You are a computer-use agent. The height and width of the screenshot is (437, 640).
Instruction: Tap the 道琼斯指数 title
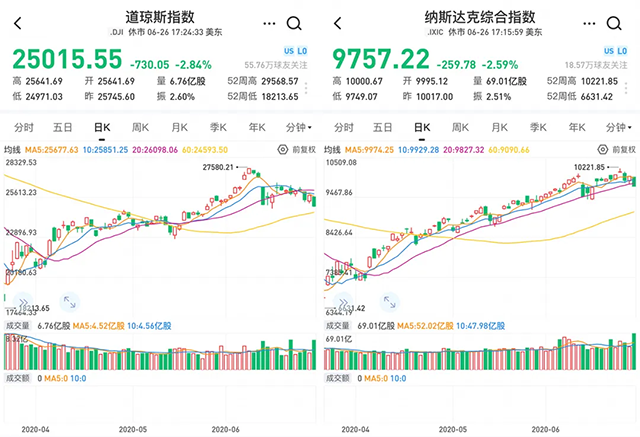[160, 17]
